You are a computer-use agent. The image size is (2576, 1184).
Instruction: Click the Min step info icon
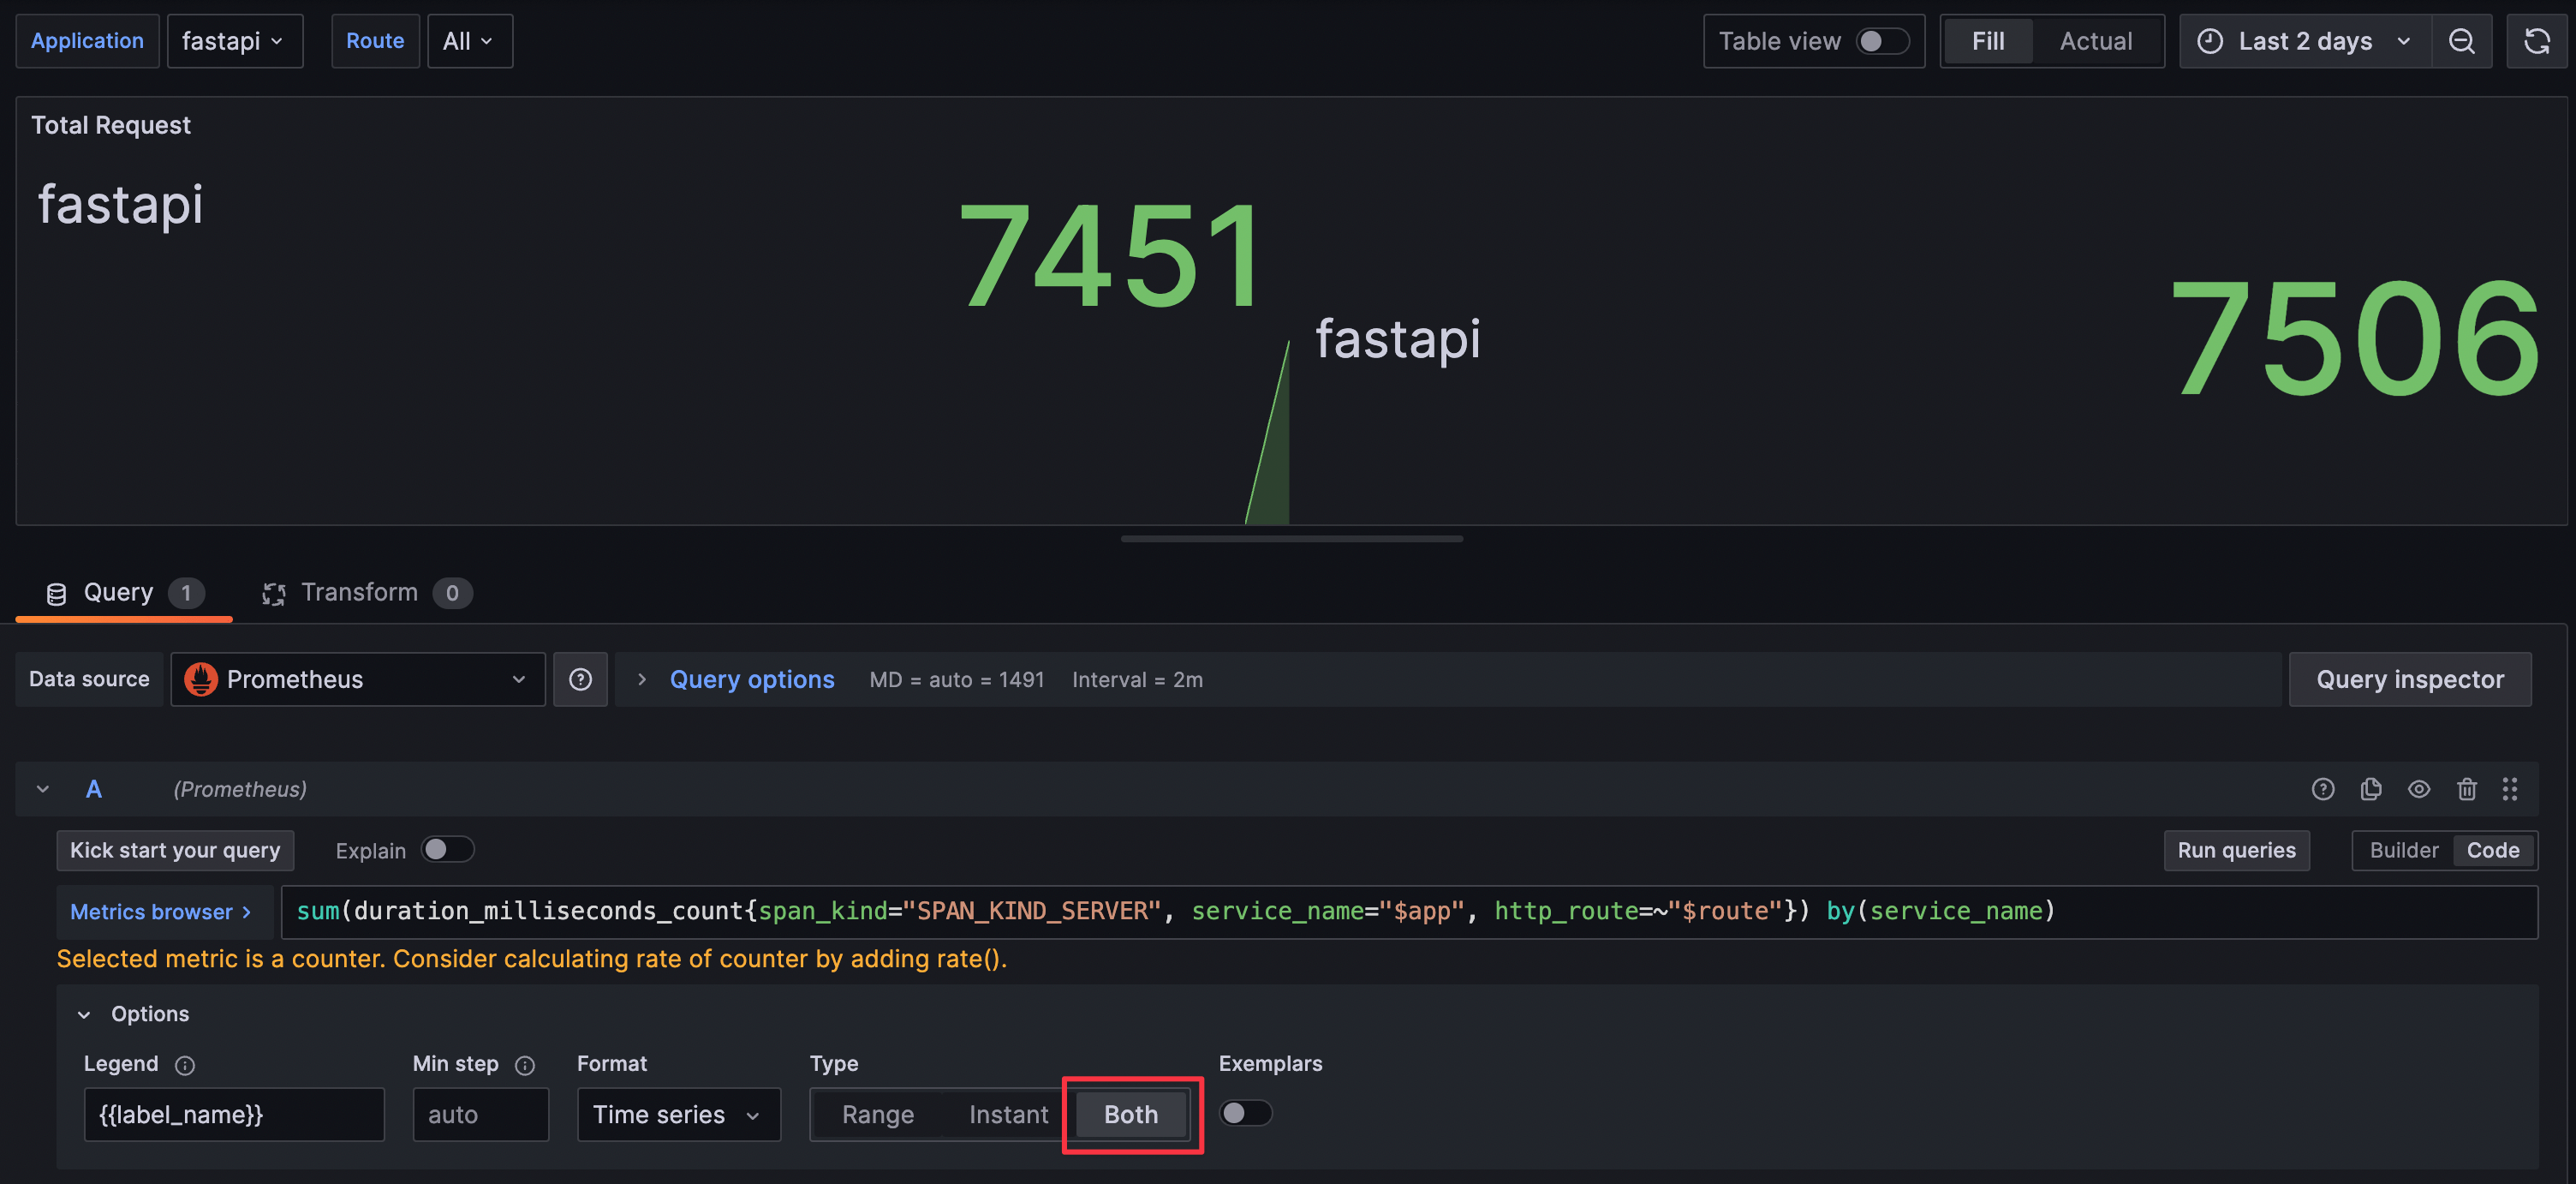click(x=525, y=1065)
